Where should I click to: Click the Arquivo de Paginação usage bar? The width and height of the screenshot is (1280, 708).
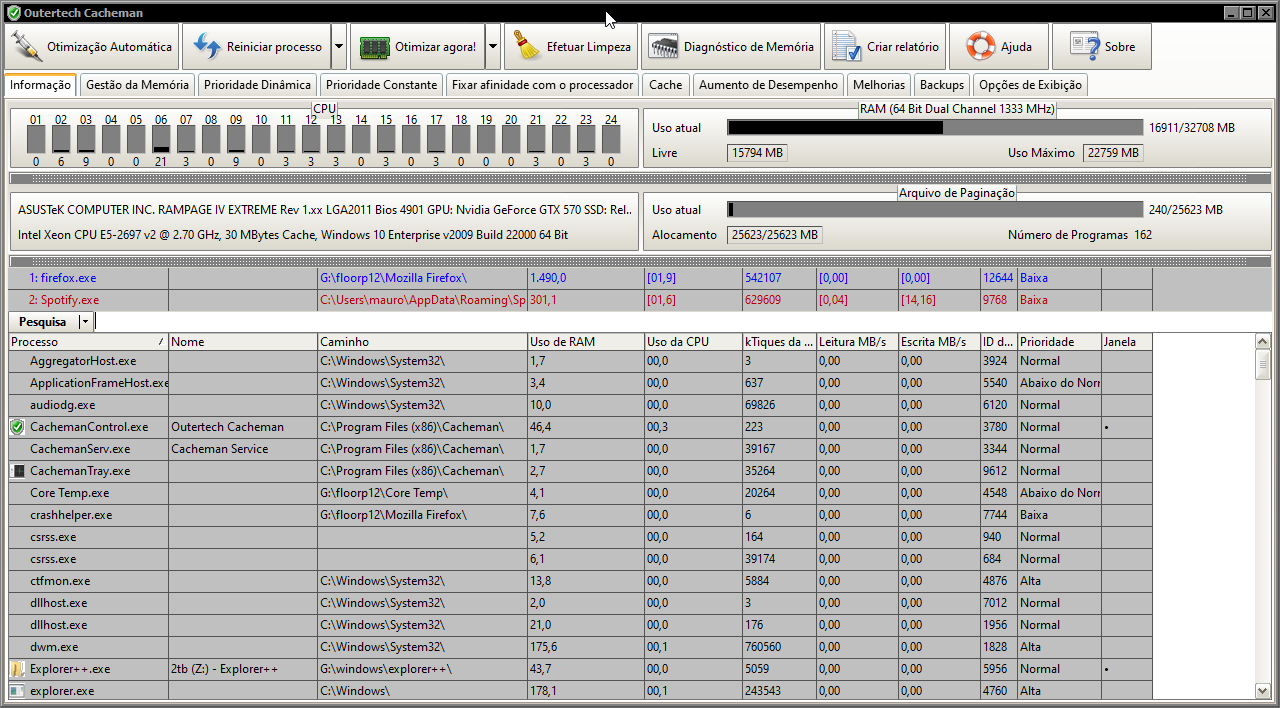pos(935,210)
